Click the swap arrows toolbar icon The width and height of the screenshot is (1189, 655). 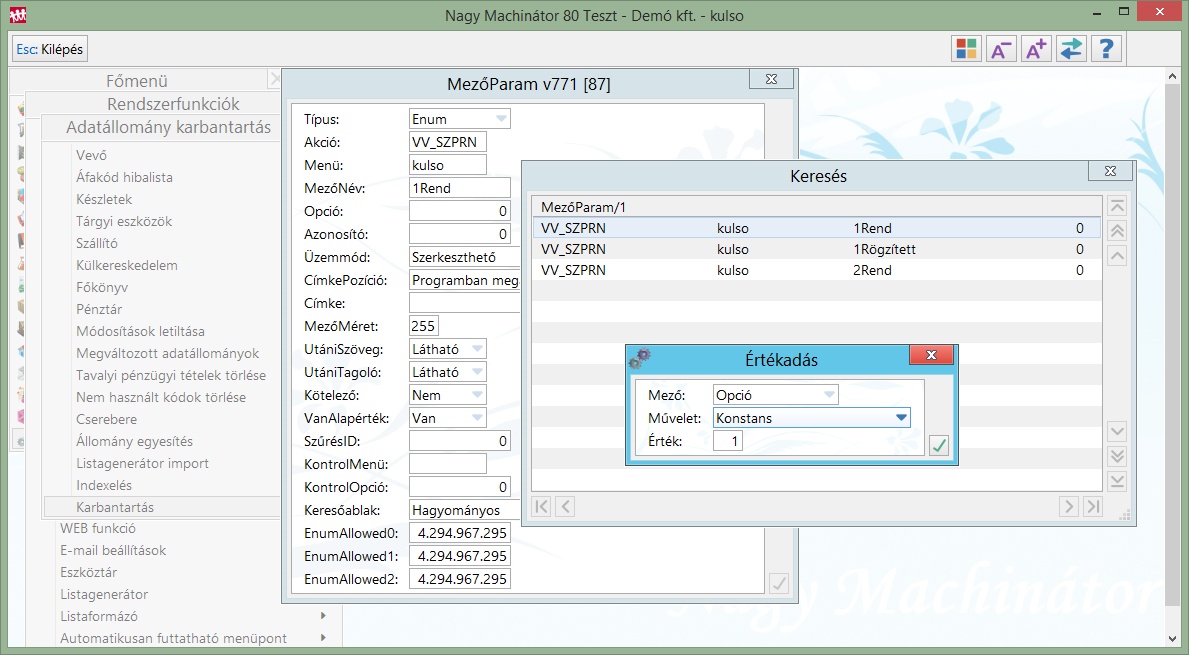point(1070,49)
